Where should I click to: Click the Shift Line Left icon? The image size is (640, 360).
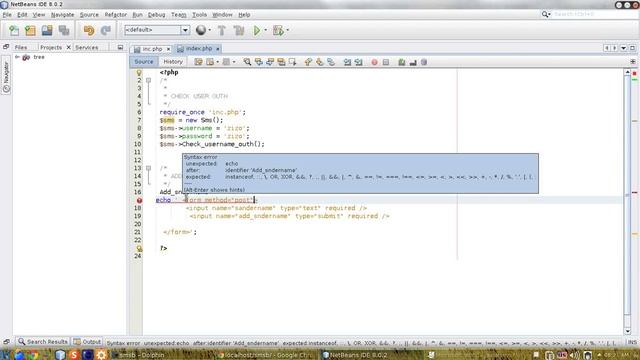coord(347,62)
